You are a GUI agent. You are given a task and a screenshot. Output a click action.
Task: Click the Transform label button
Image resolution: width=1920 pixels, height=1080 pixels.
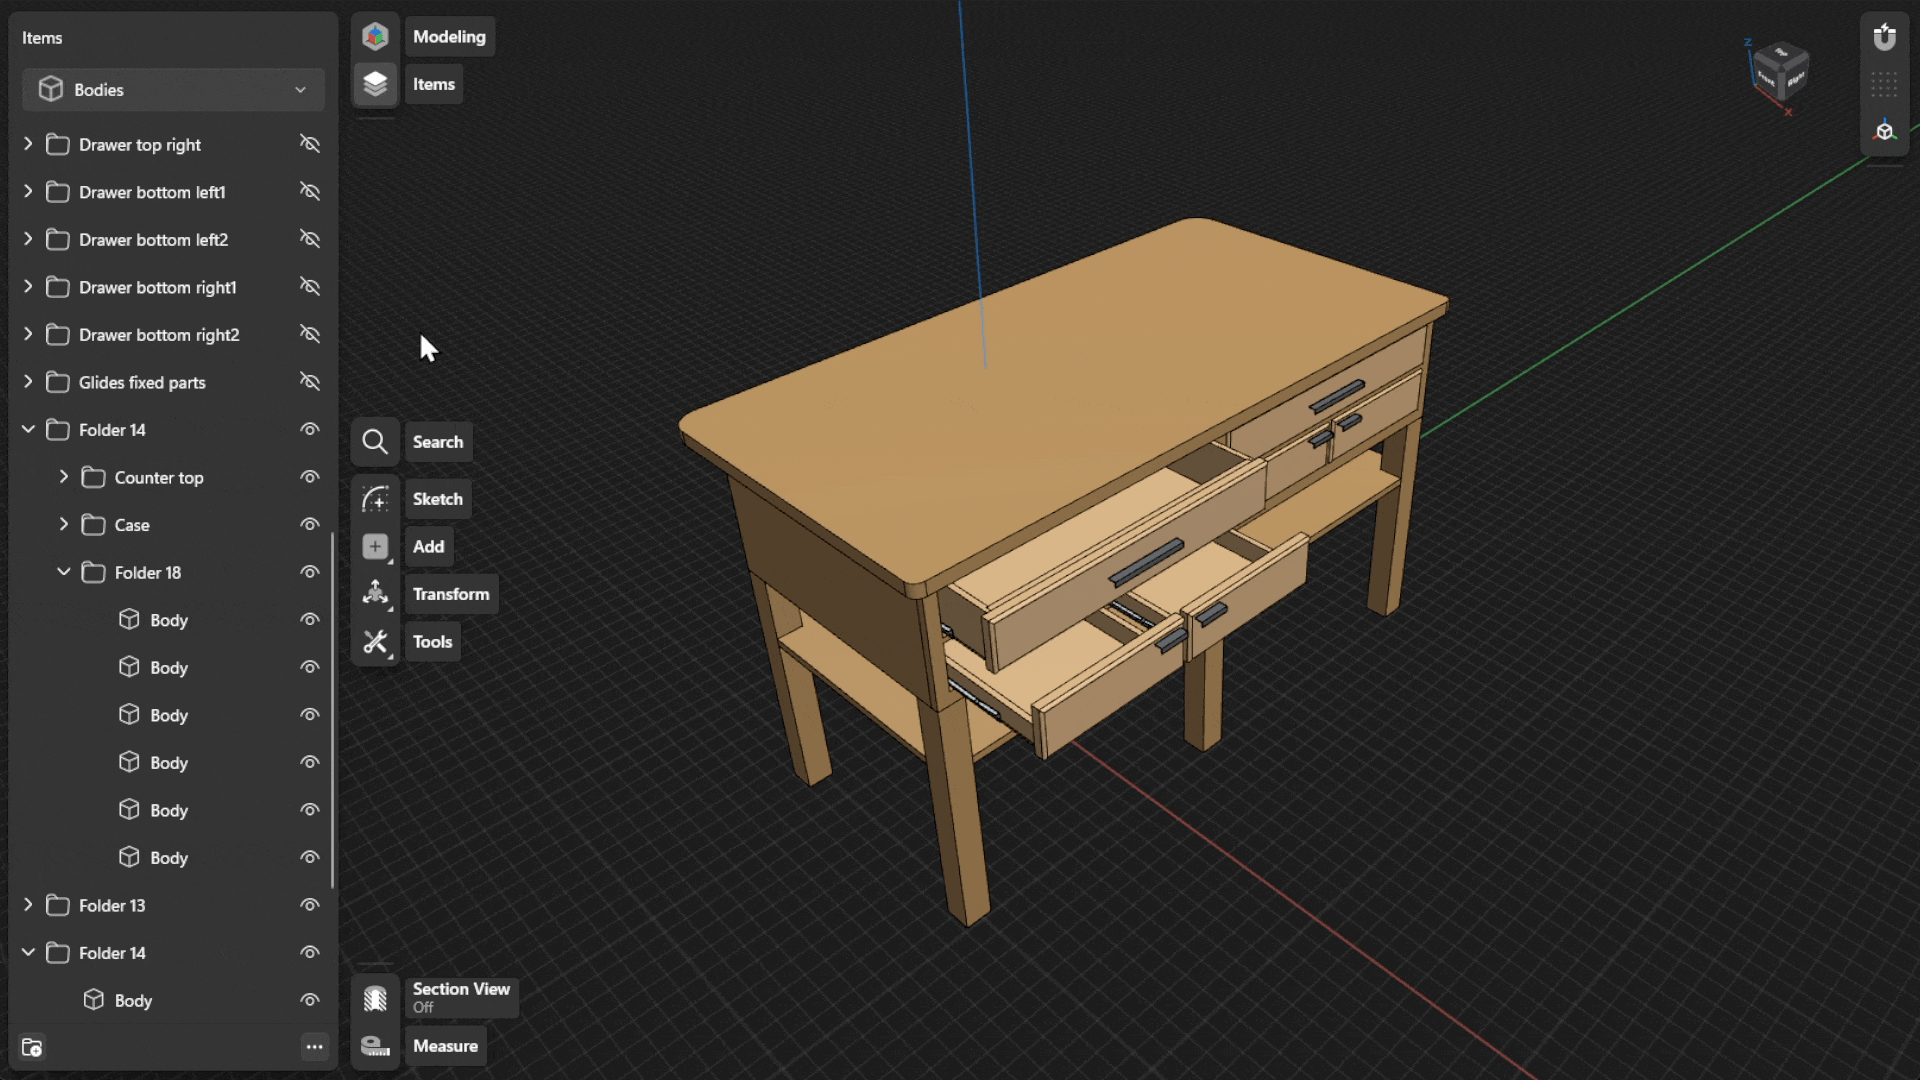(451, 594)
